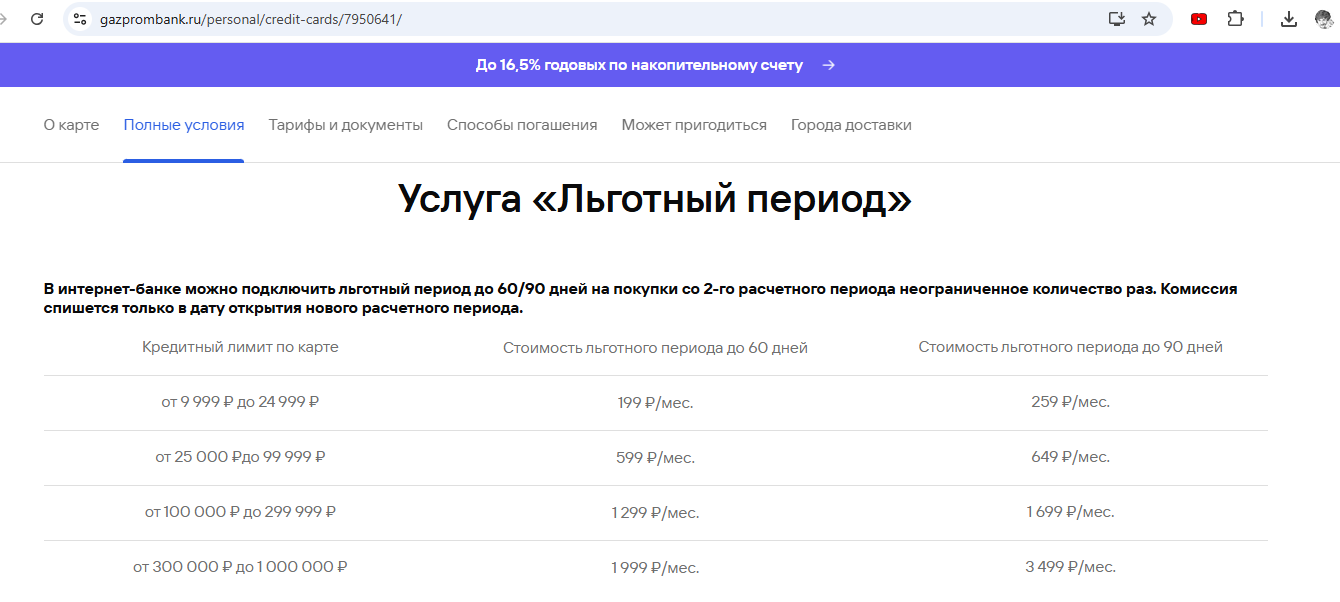Viewport: 1340px width, 602px height.
Task: Click the 3 499 ₽/мес. table cell
Action: [x=1070, y=567]
